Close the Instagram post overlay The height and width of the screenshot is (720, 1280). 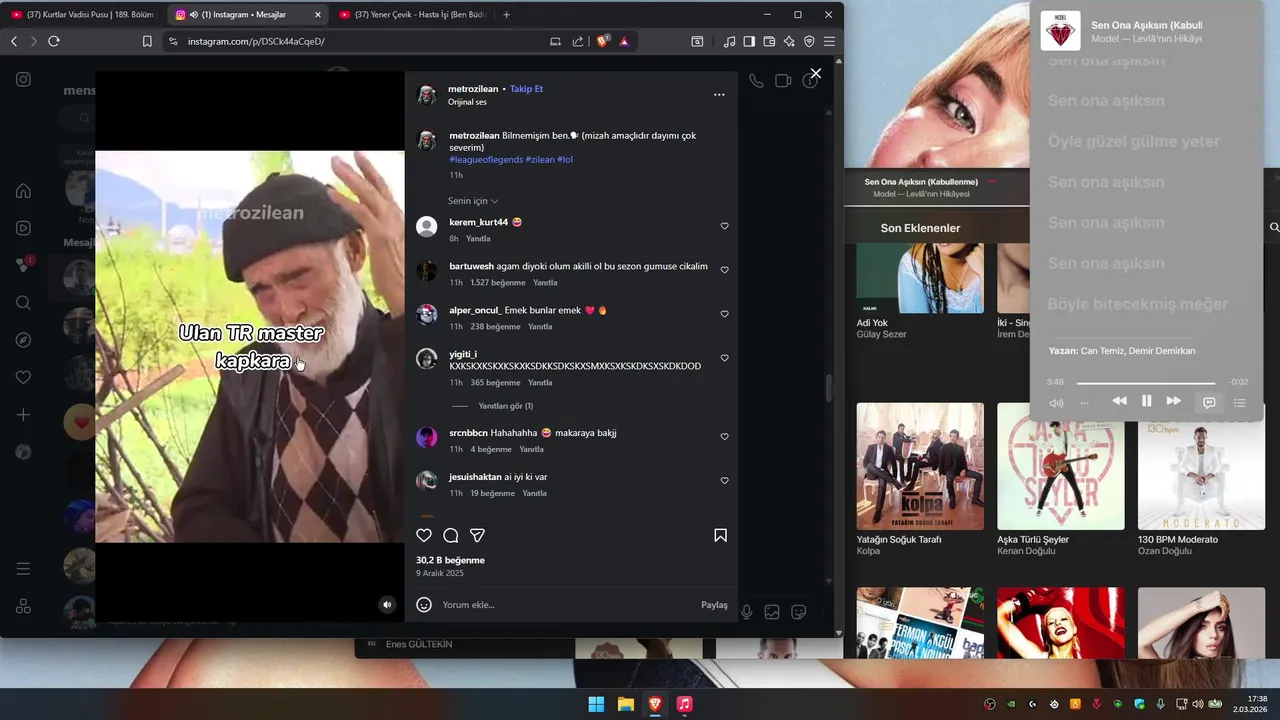(816, 73)
